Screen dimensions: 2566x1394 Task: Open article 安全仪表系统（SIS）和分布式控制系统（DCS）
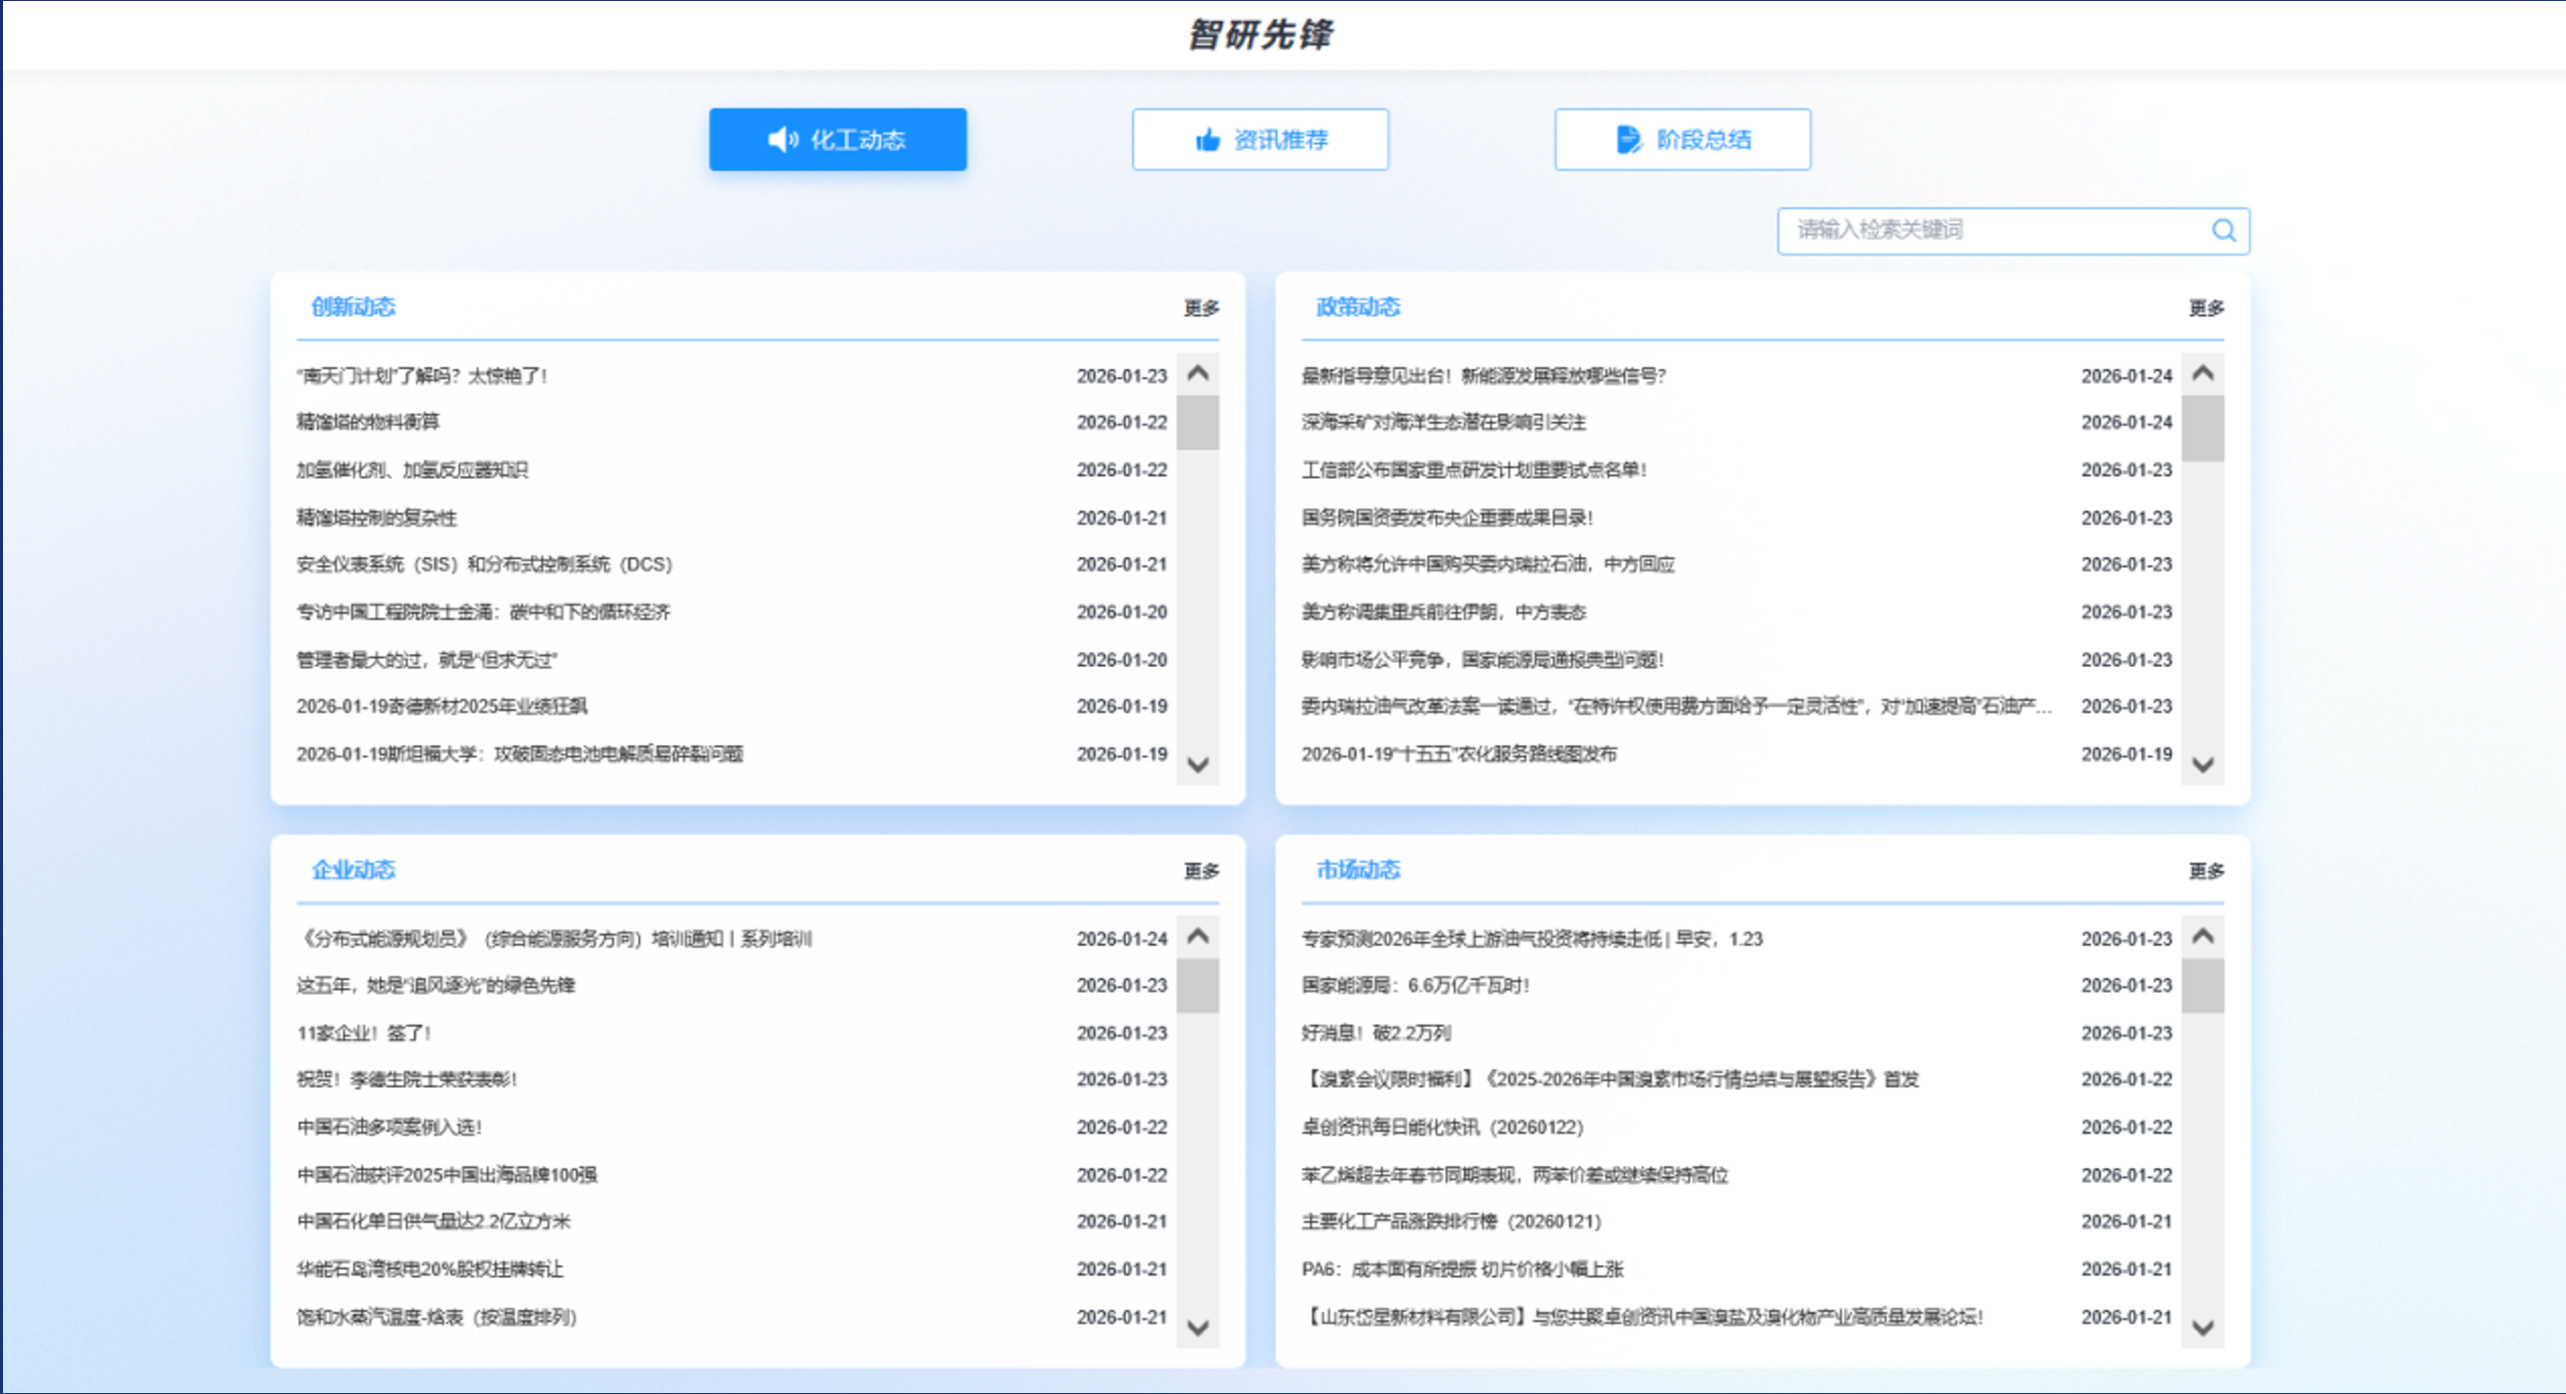(x=484, y=564)
